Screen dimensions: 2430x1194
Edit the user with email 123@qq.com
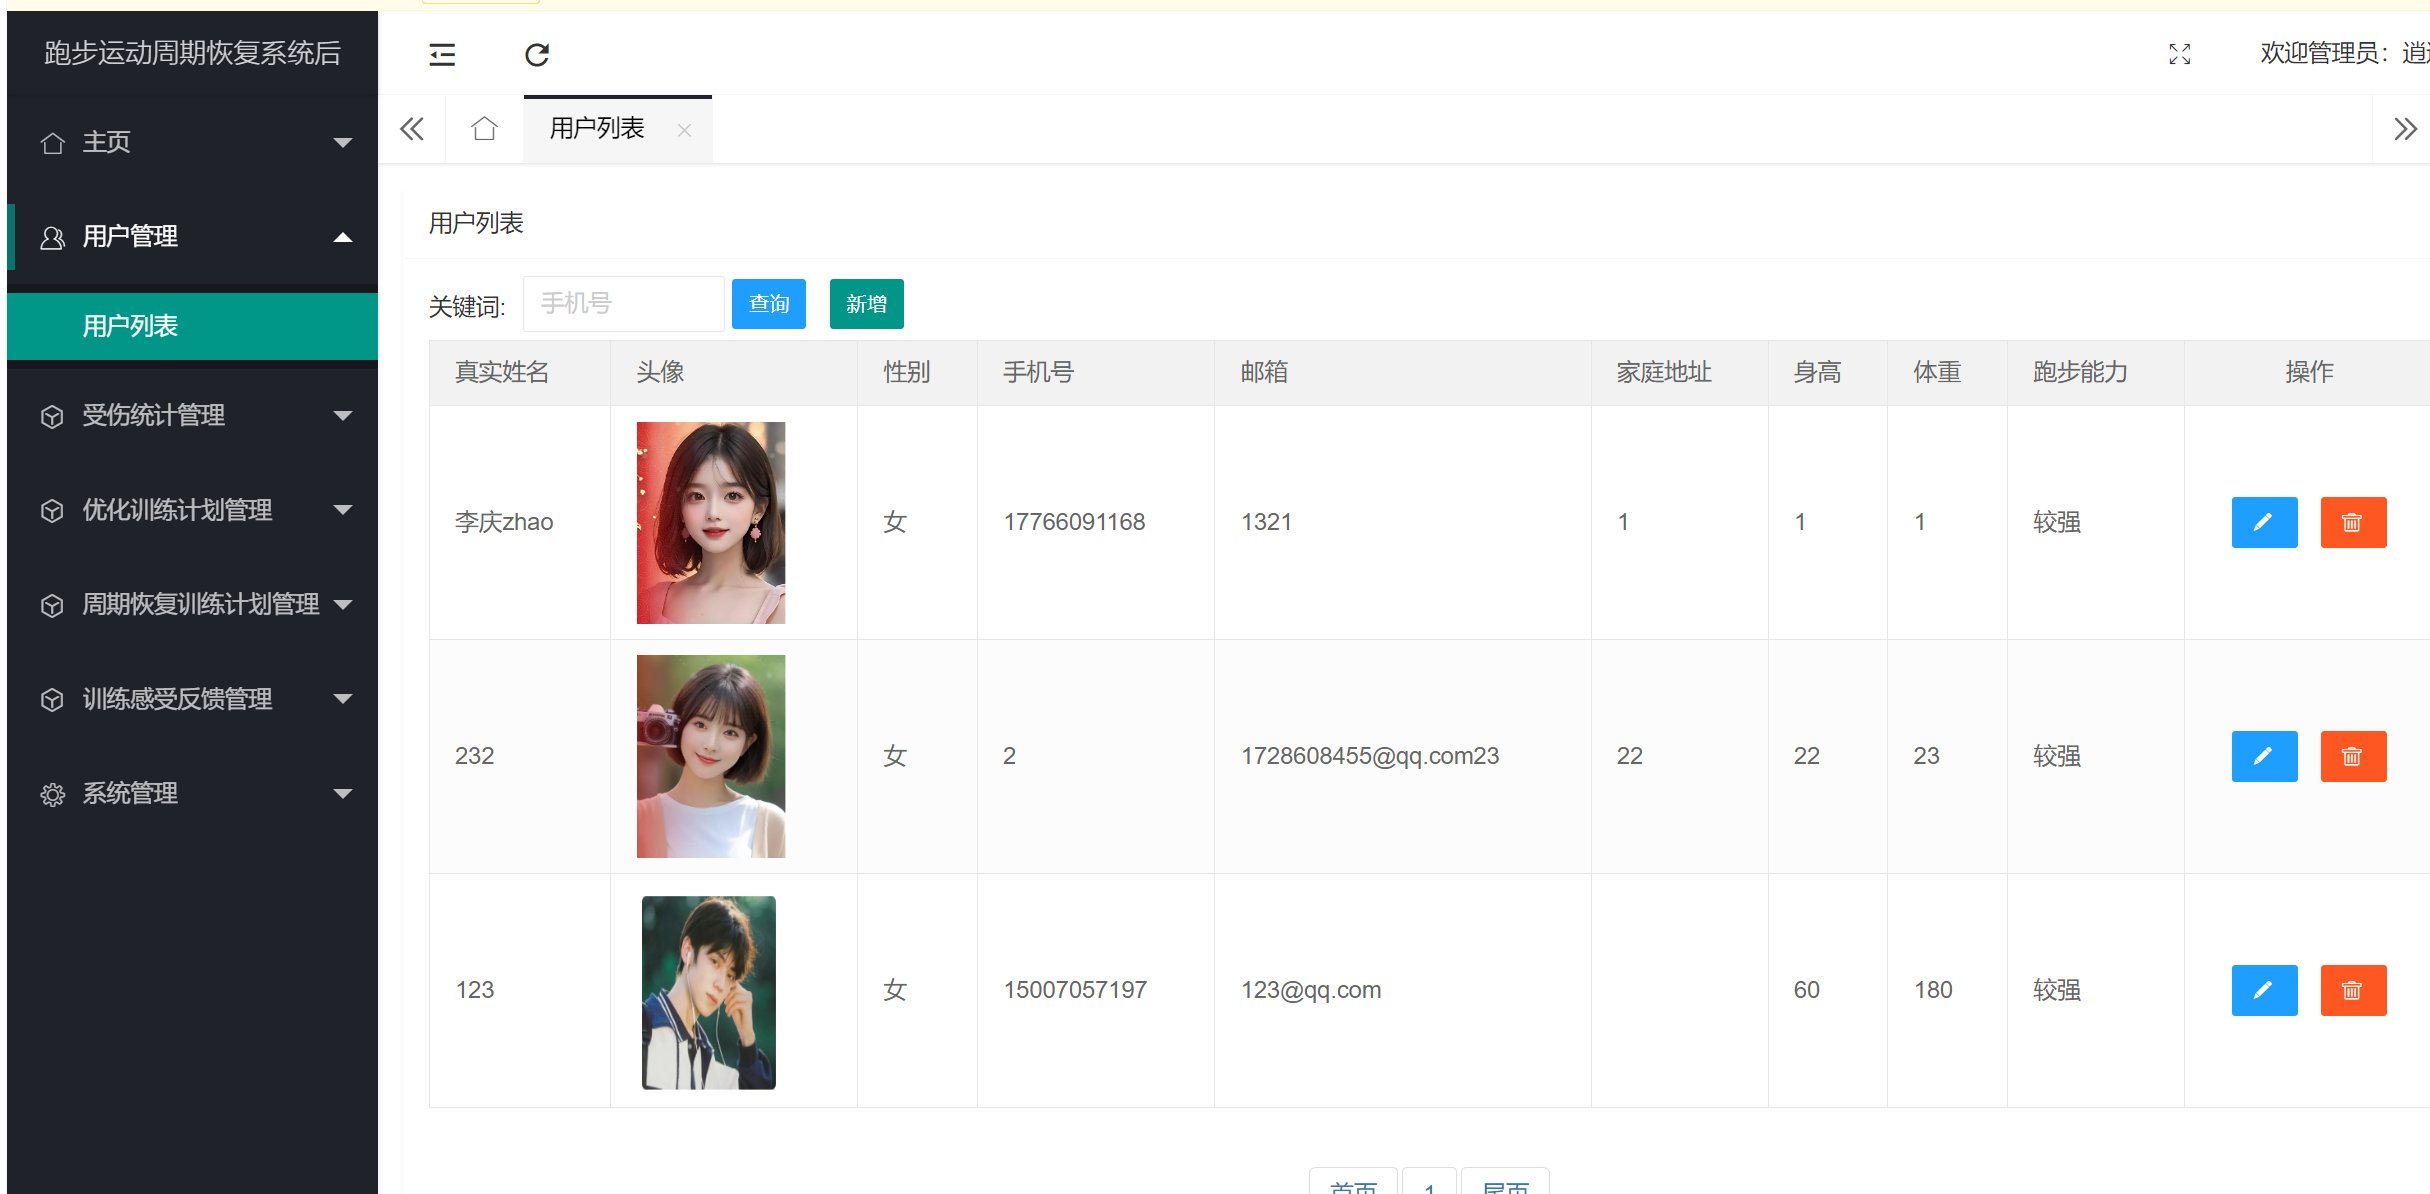[2263, 990]
